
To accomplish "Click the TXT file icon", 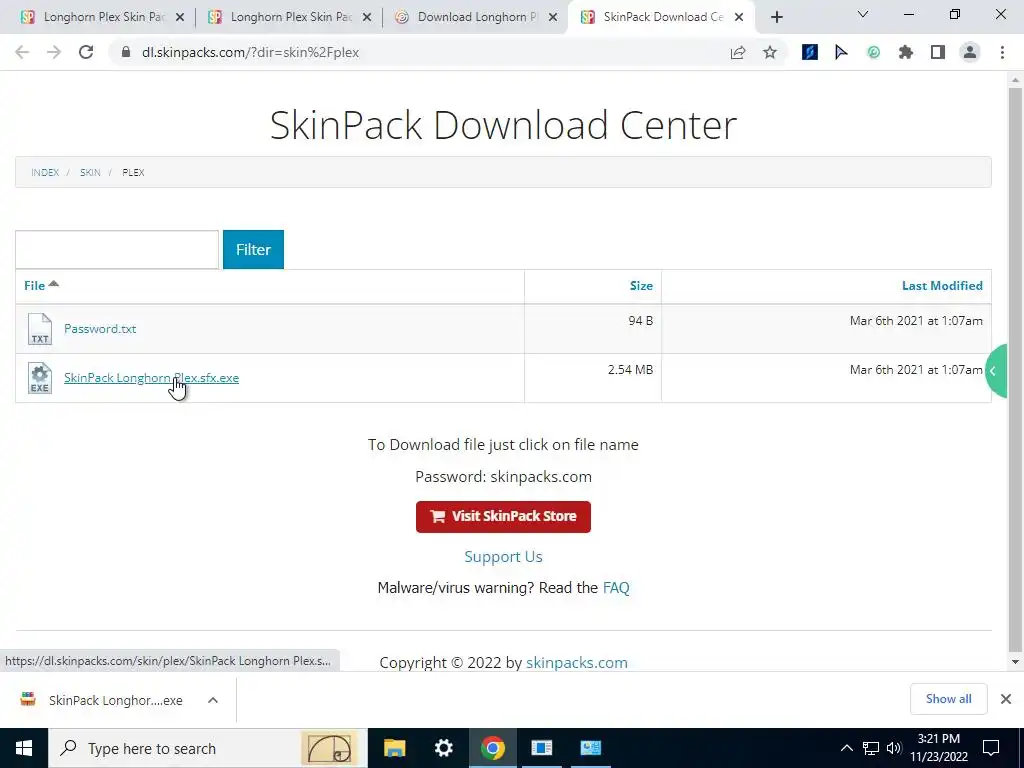I will pos(40,328).
